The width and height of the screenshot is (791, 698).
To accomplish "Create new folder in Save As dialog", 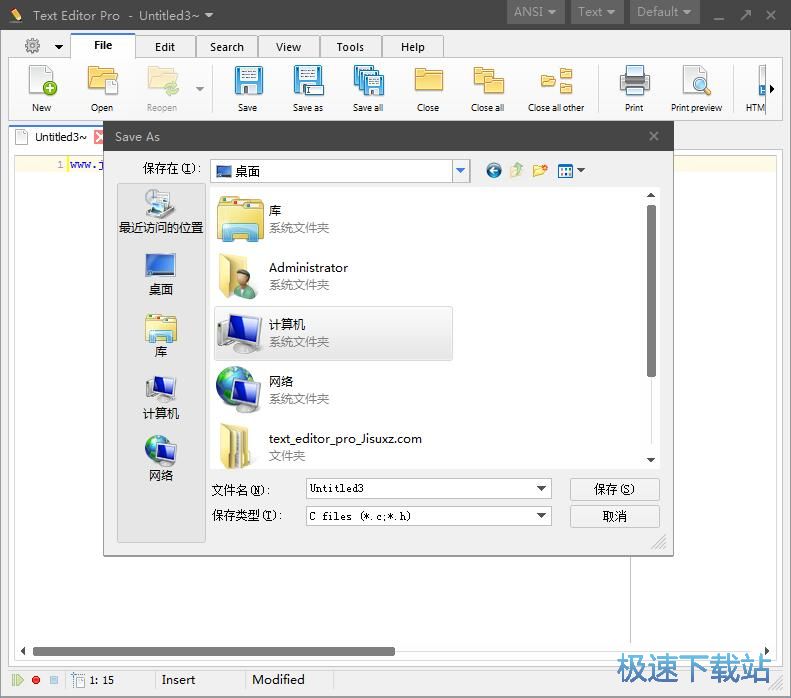I will tap(540, 171).
